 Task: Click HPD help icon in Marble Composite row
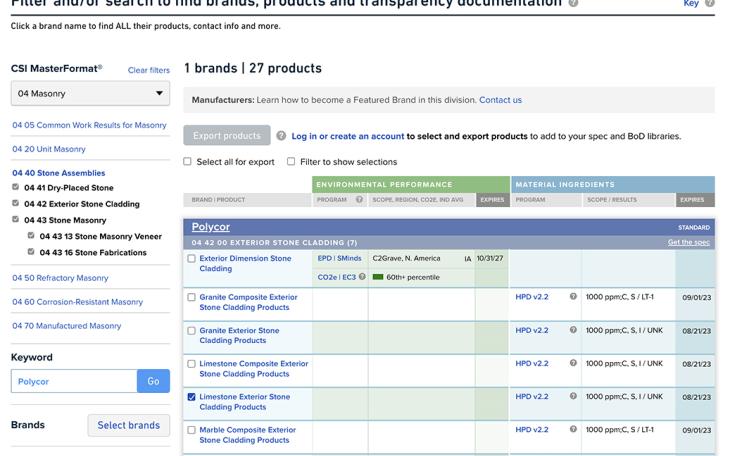click(573, 429)
